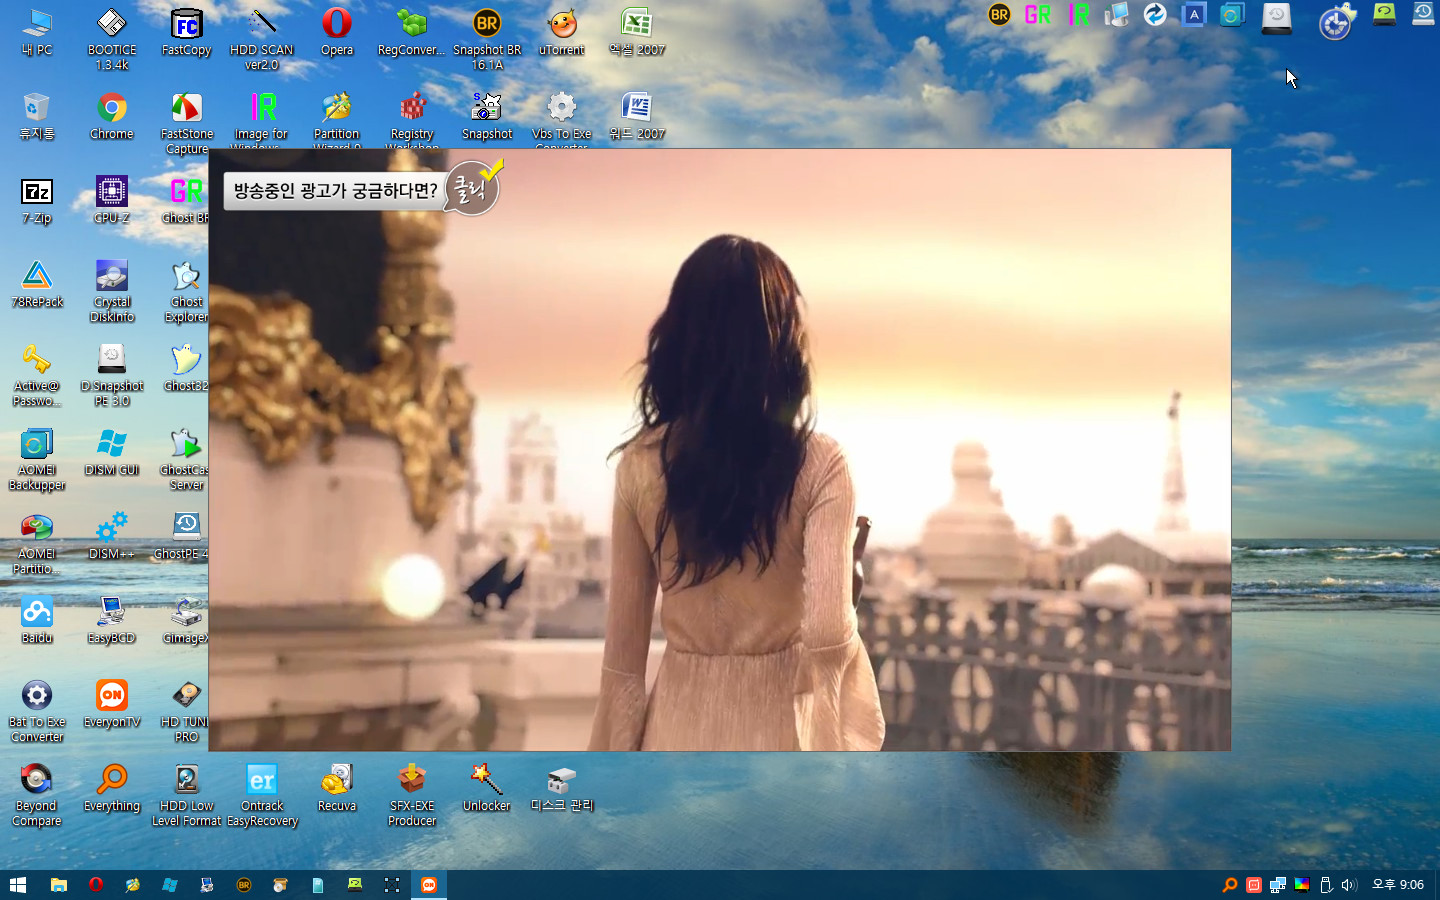
Task: Open the blue arrows sync dock icon
Action: click(1155, 15)
